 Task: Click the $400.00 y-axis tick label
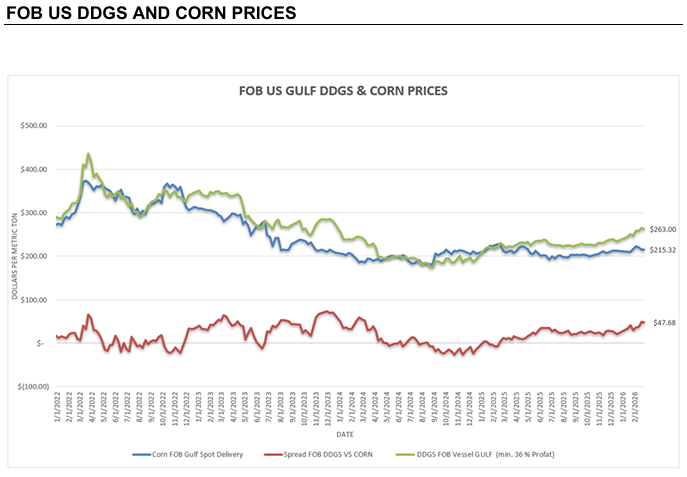(x=32, y=169)
